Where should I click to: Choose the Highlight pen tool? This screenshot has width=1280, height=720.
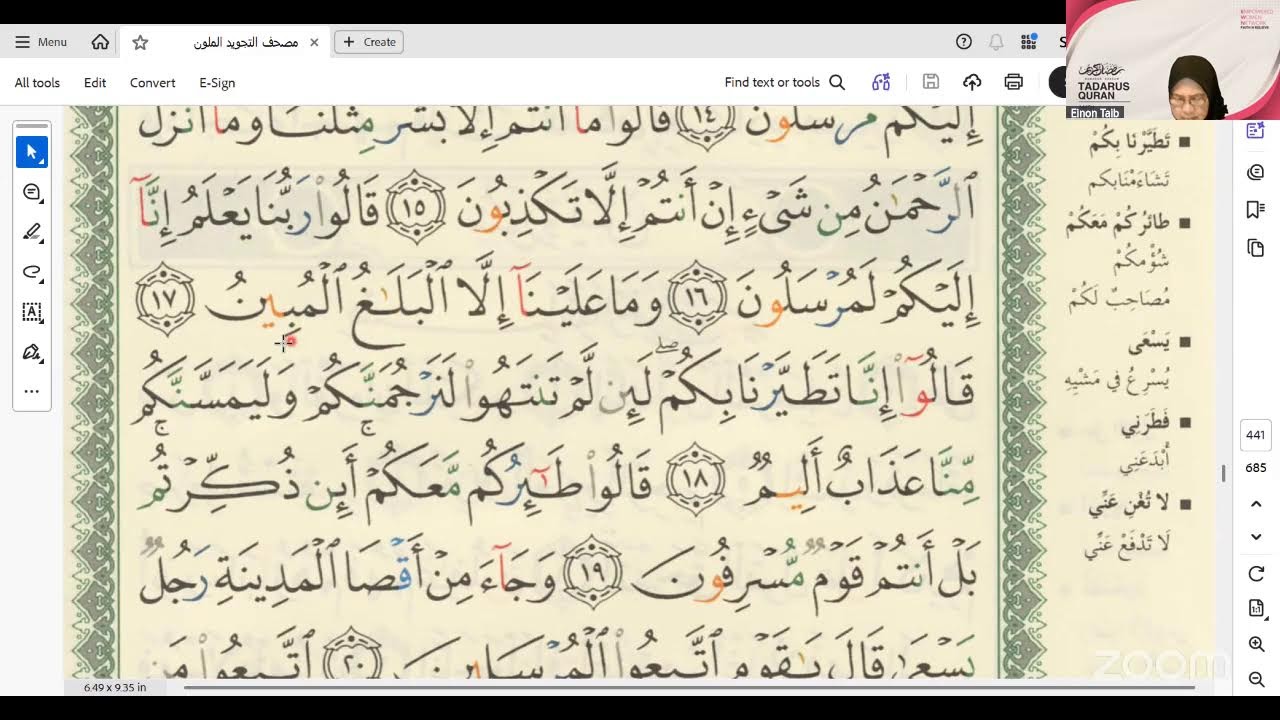pyautogui.click(x=32, y=232)
